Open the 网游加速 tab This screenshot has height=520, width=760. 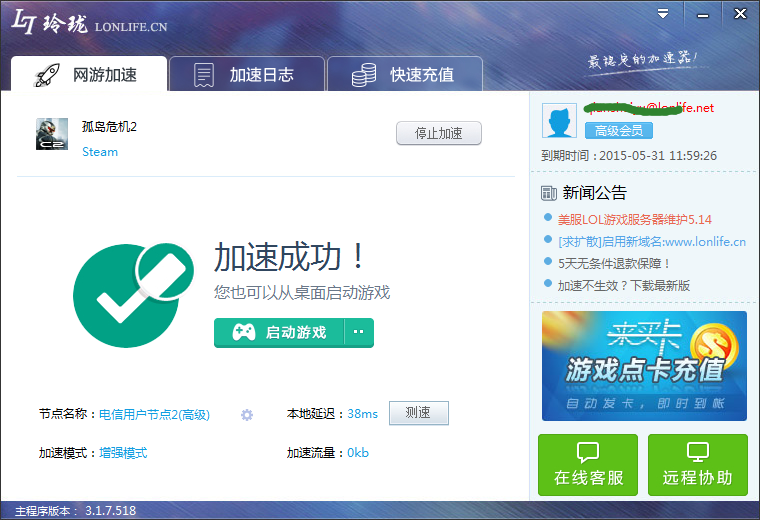(89, 74)
